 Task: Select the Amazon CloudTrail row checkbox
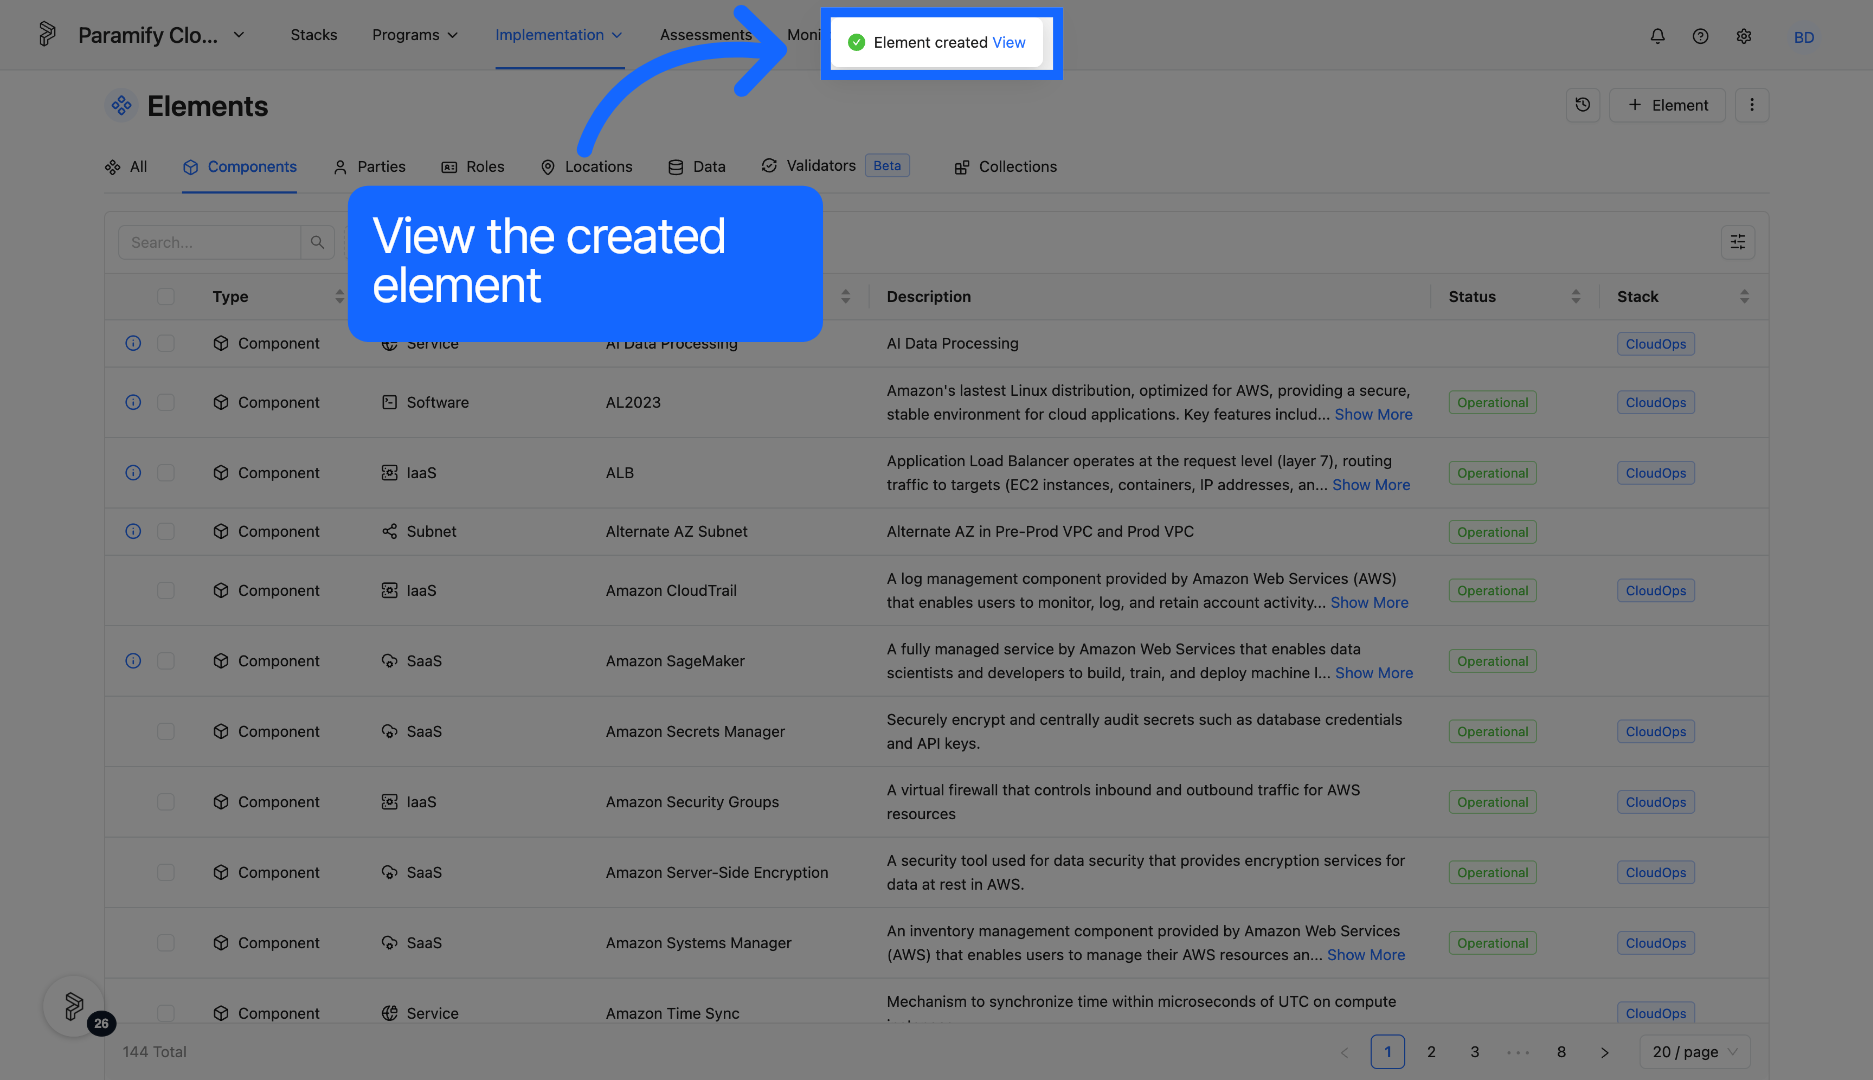[x=166, y=590]
